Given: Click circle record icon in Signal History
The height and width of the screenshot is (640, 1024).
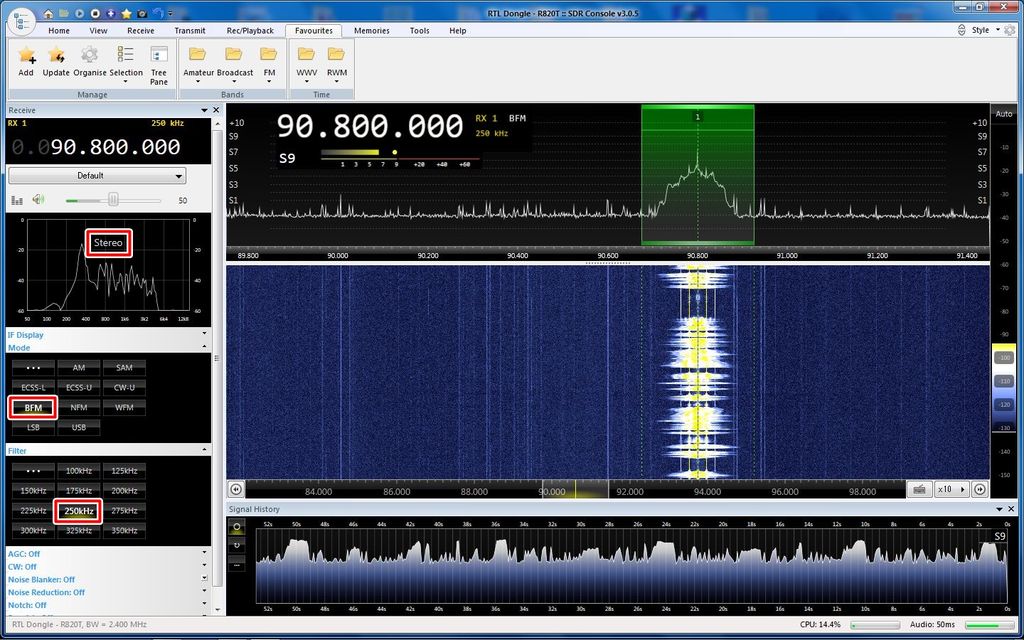Looking at the screenshot, I should 236,526.
